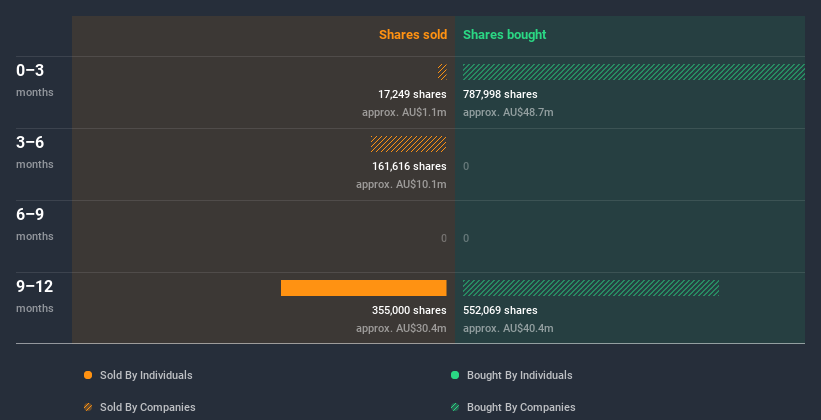The height and width of the screenshot is (420, 821).
Task: Click the Shares sold column header
Action: [x=413, y=35]
